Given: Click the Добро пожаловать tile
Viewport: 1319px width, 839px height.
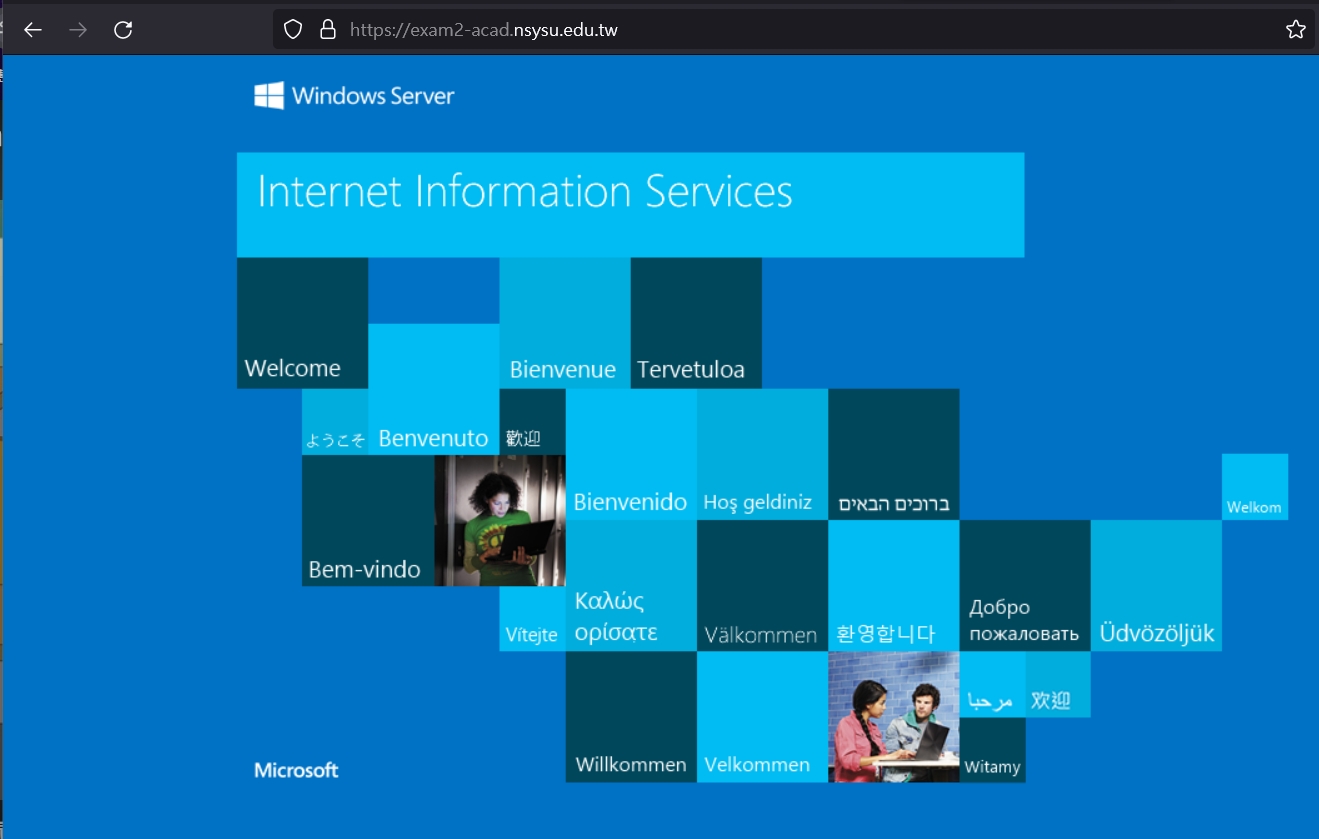Looking at the screenshot, I should tap(1025, 586).
